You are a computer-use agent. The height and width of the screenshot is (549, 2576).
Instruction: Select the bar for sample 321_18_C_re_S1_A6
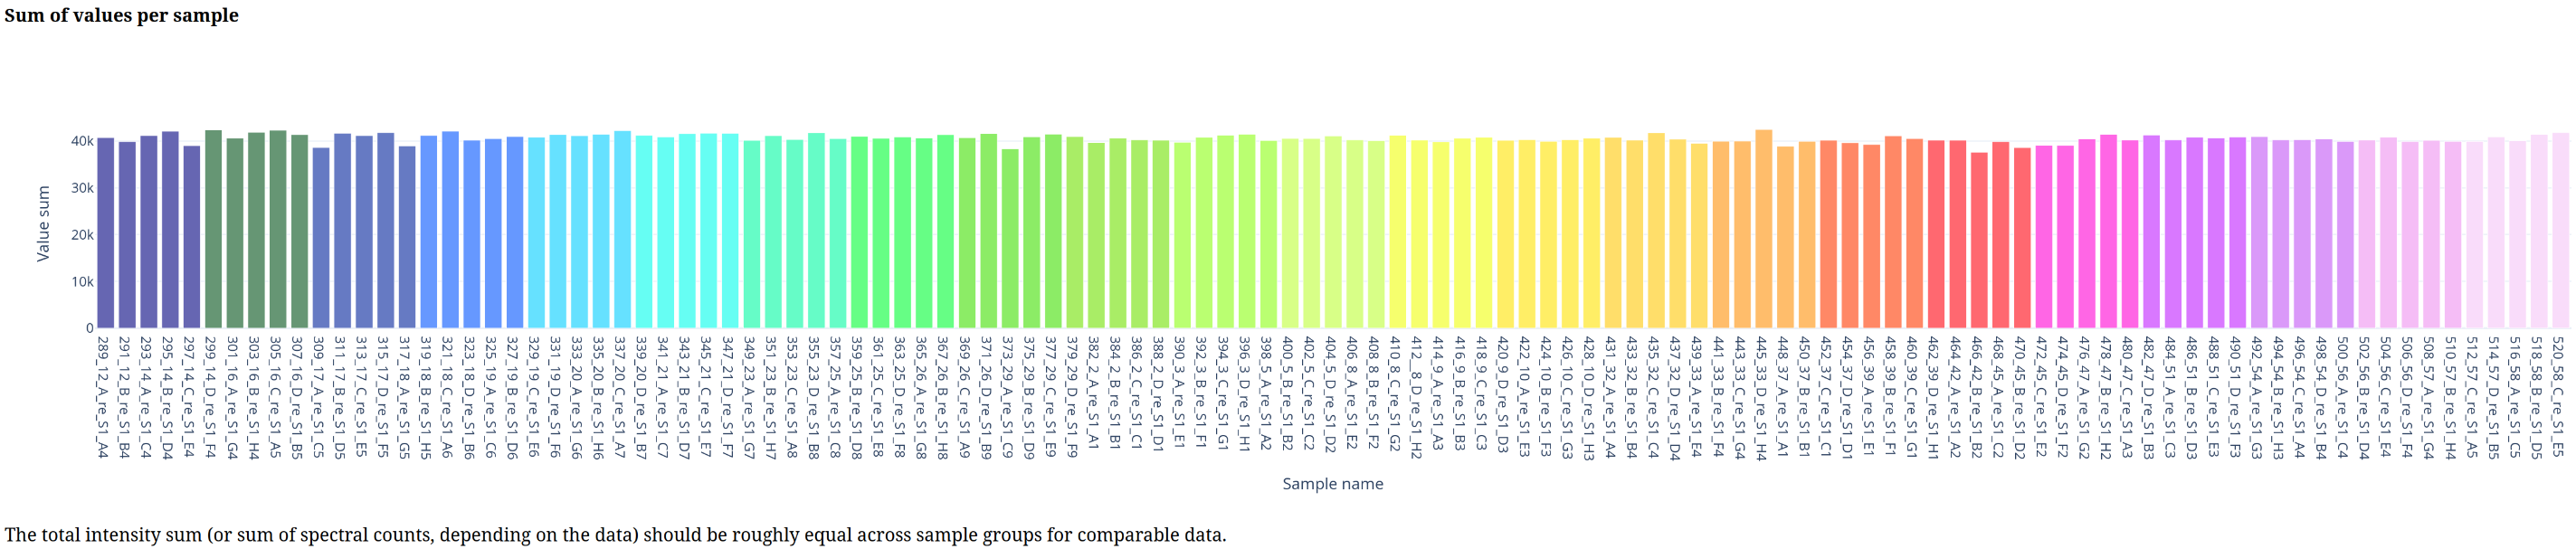coord(450,230)
